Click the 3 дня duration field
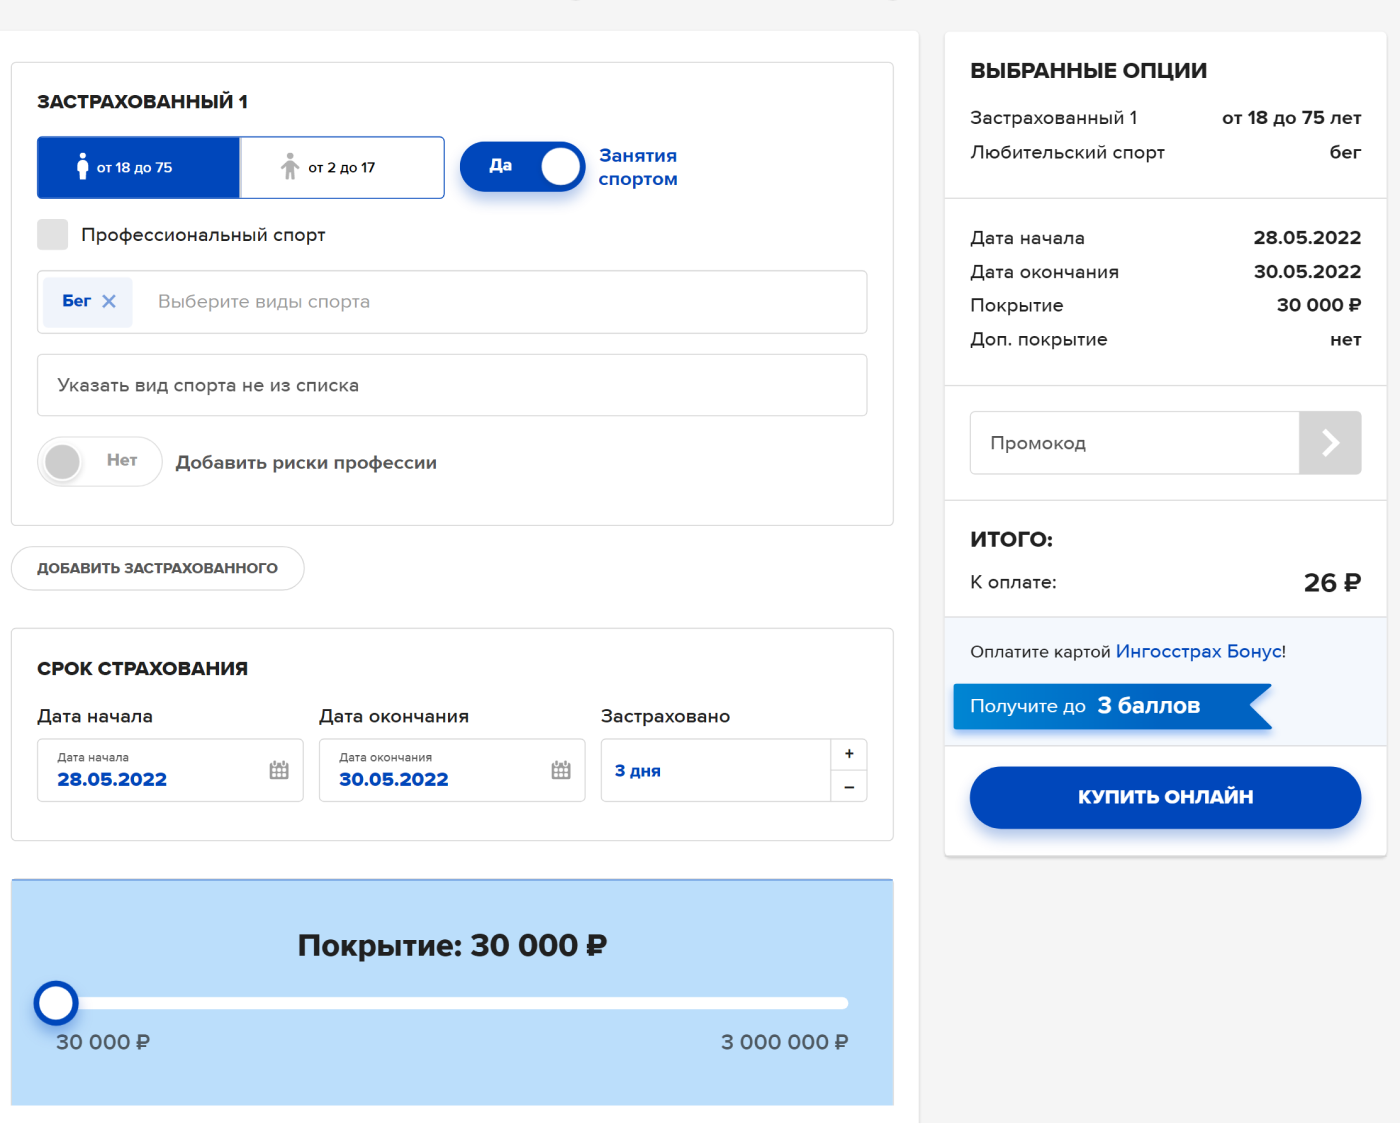The image size is (1400, 1124). [x=716, y=770]
